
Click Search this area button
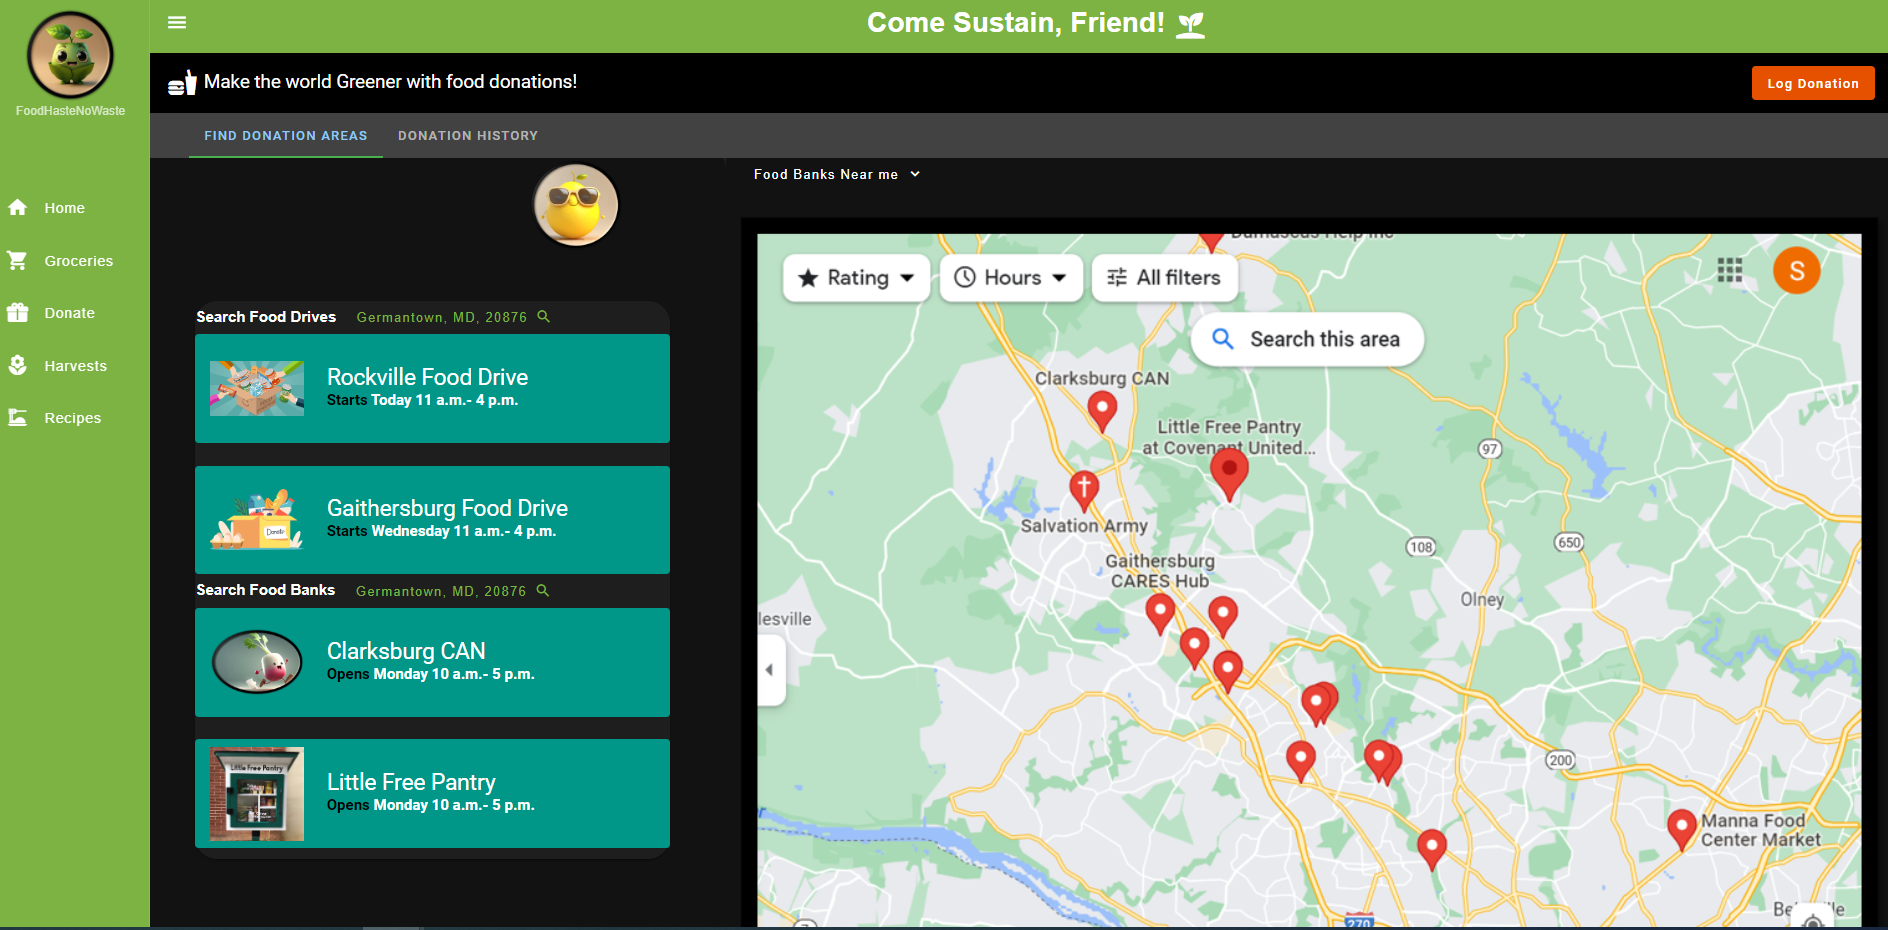pos(1307,339)
